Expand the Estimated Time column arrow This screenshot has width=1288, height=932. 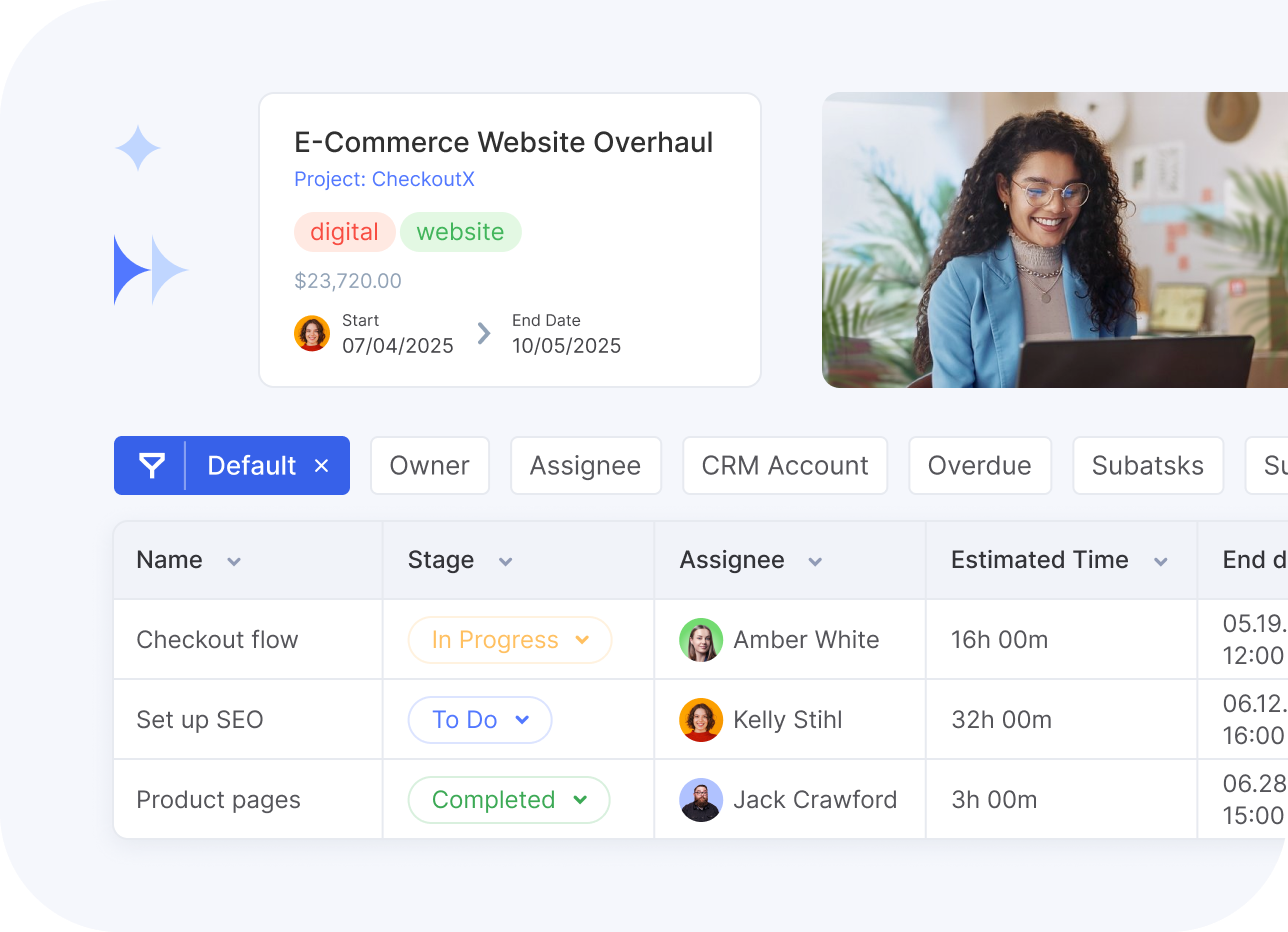[1161, 562]
